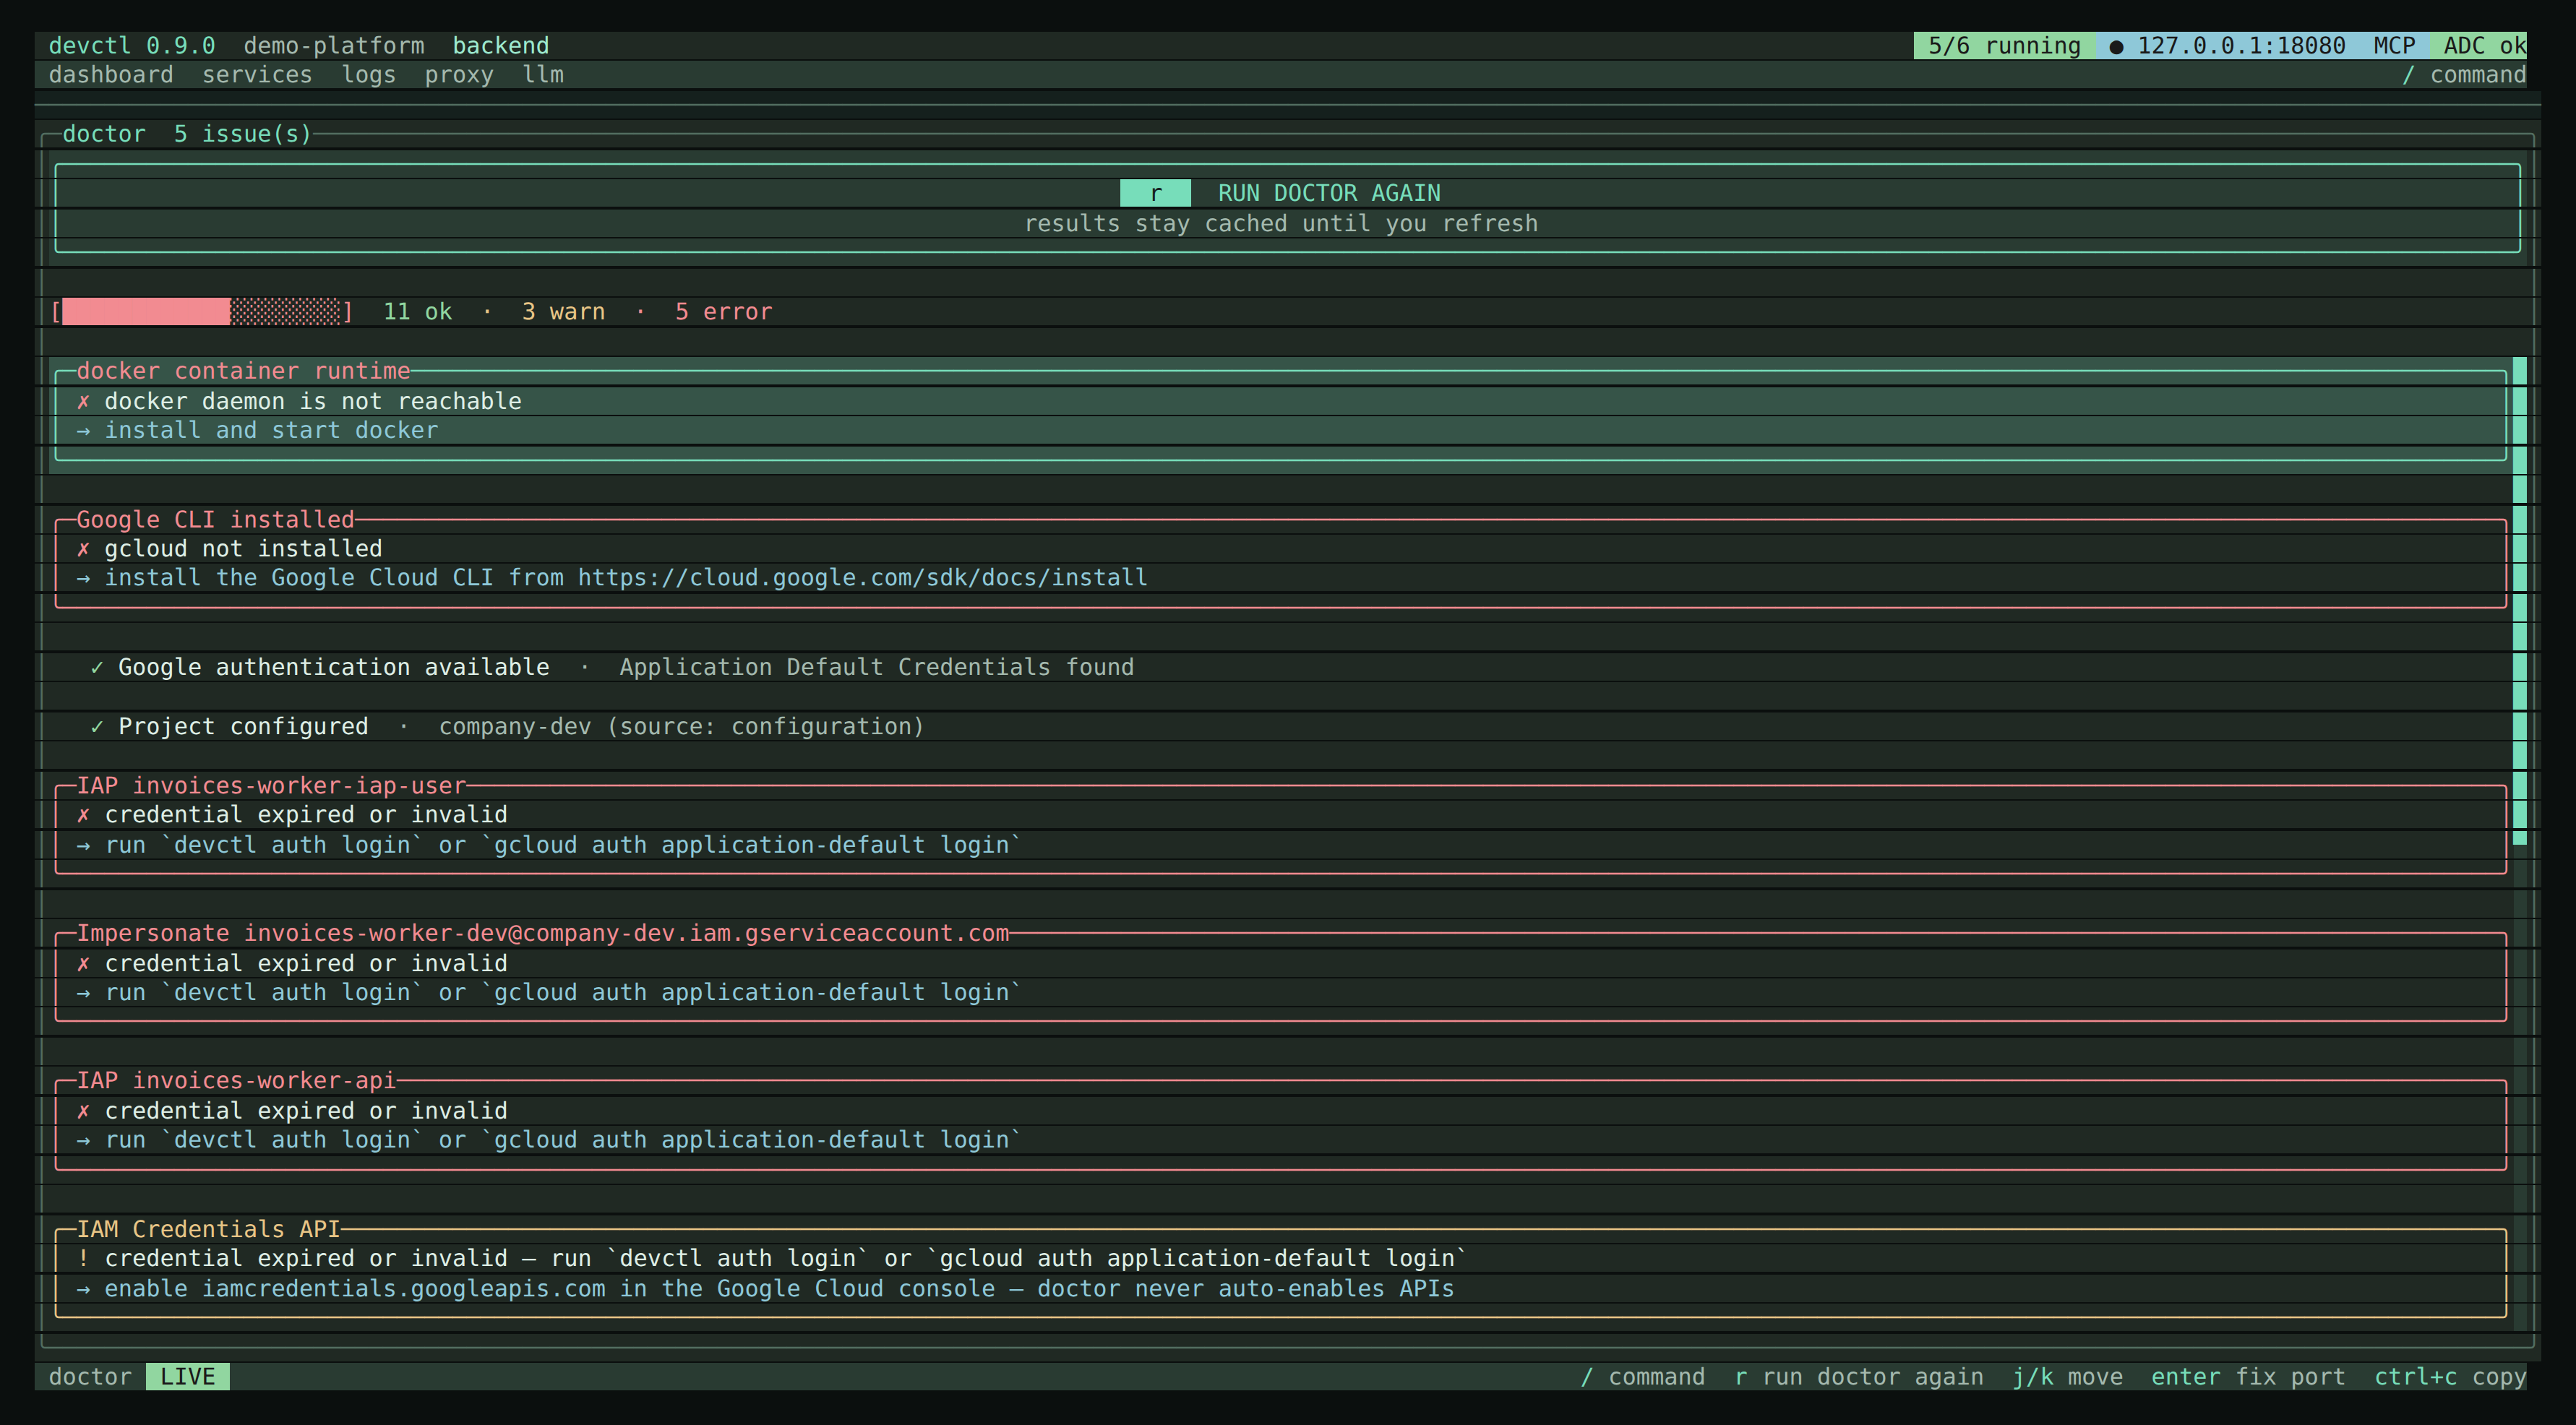Select the IAP invoices-worker-iap-user card
The width and height of the screenshot is (2576, 1425).
[x=1280, y=829]
